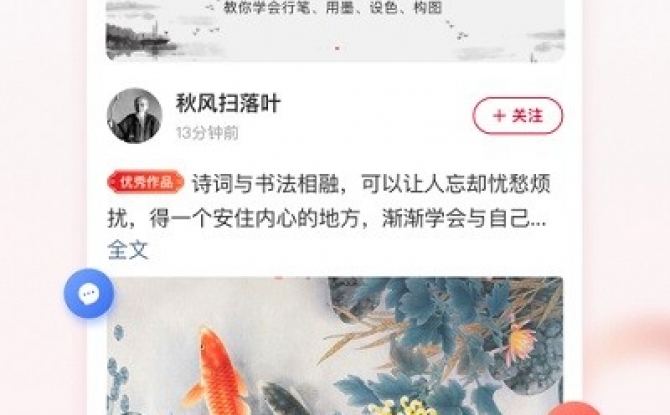Expand the post with 全文 link
The image size is (670, 415).
point(127,250)
